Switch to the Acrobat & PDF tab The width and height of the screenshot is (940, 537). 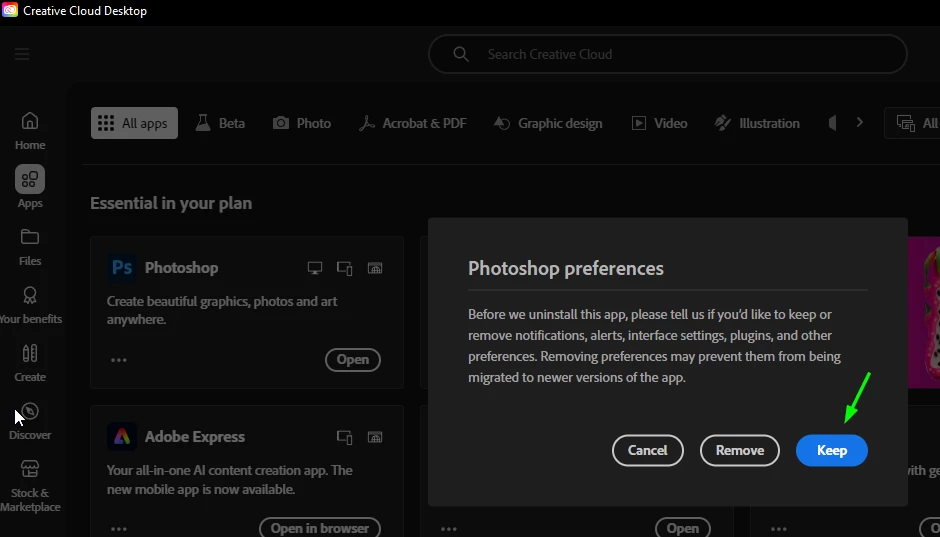coord(412,123)
